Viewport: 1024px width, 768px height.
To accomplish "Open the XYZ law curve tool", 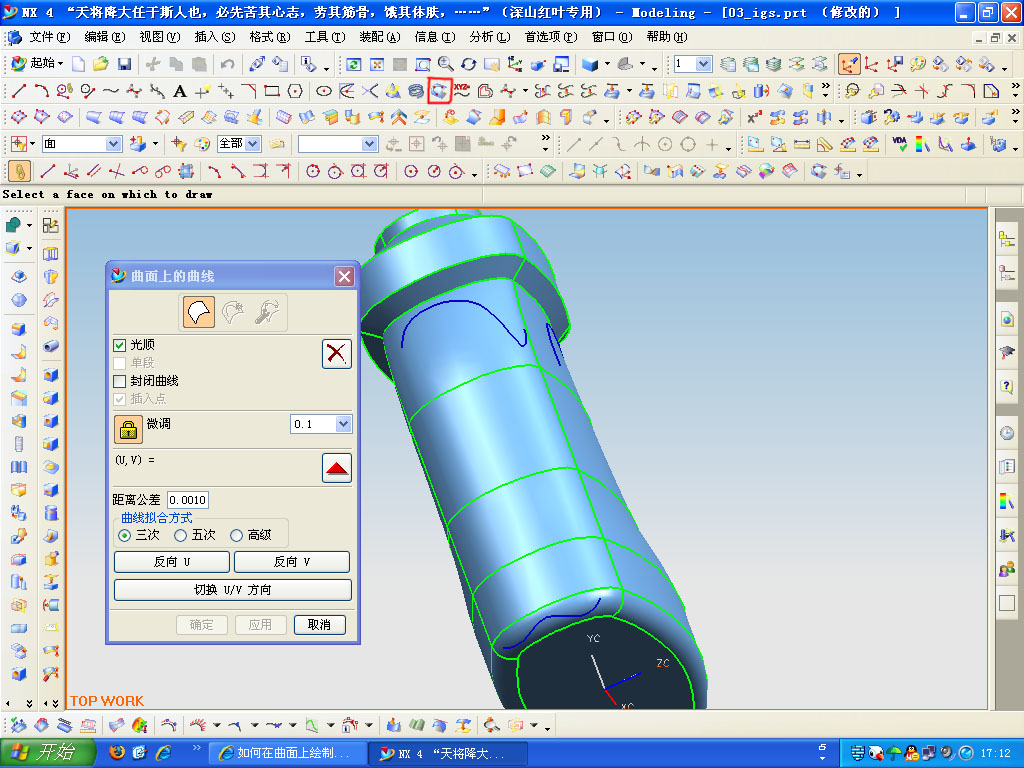I will (x=462, y=91).
